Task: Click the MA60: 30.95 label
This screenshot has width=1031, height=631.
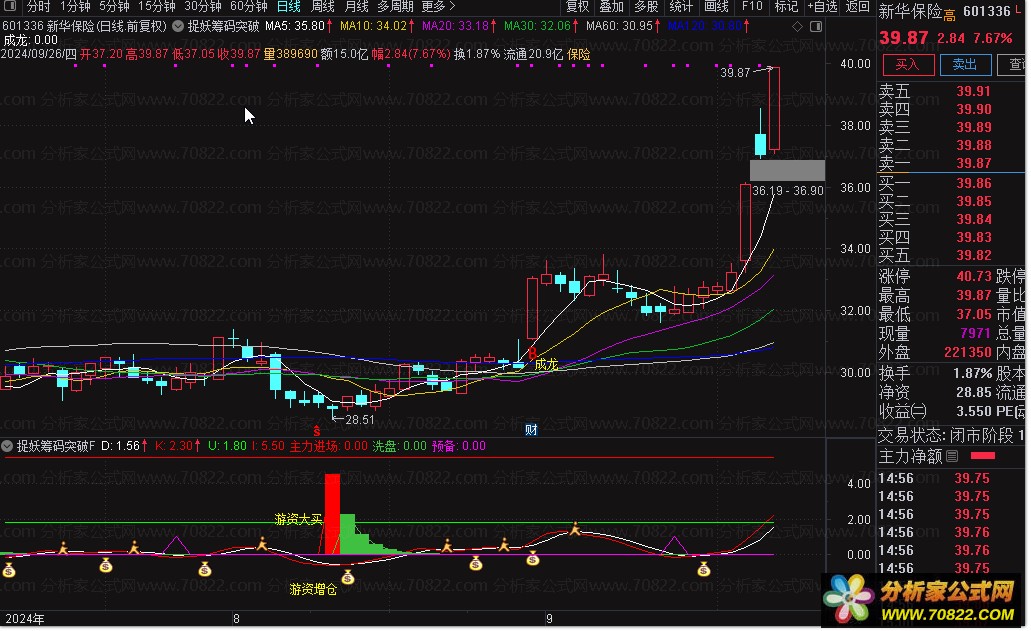Action: pos(619,26)
